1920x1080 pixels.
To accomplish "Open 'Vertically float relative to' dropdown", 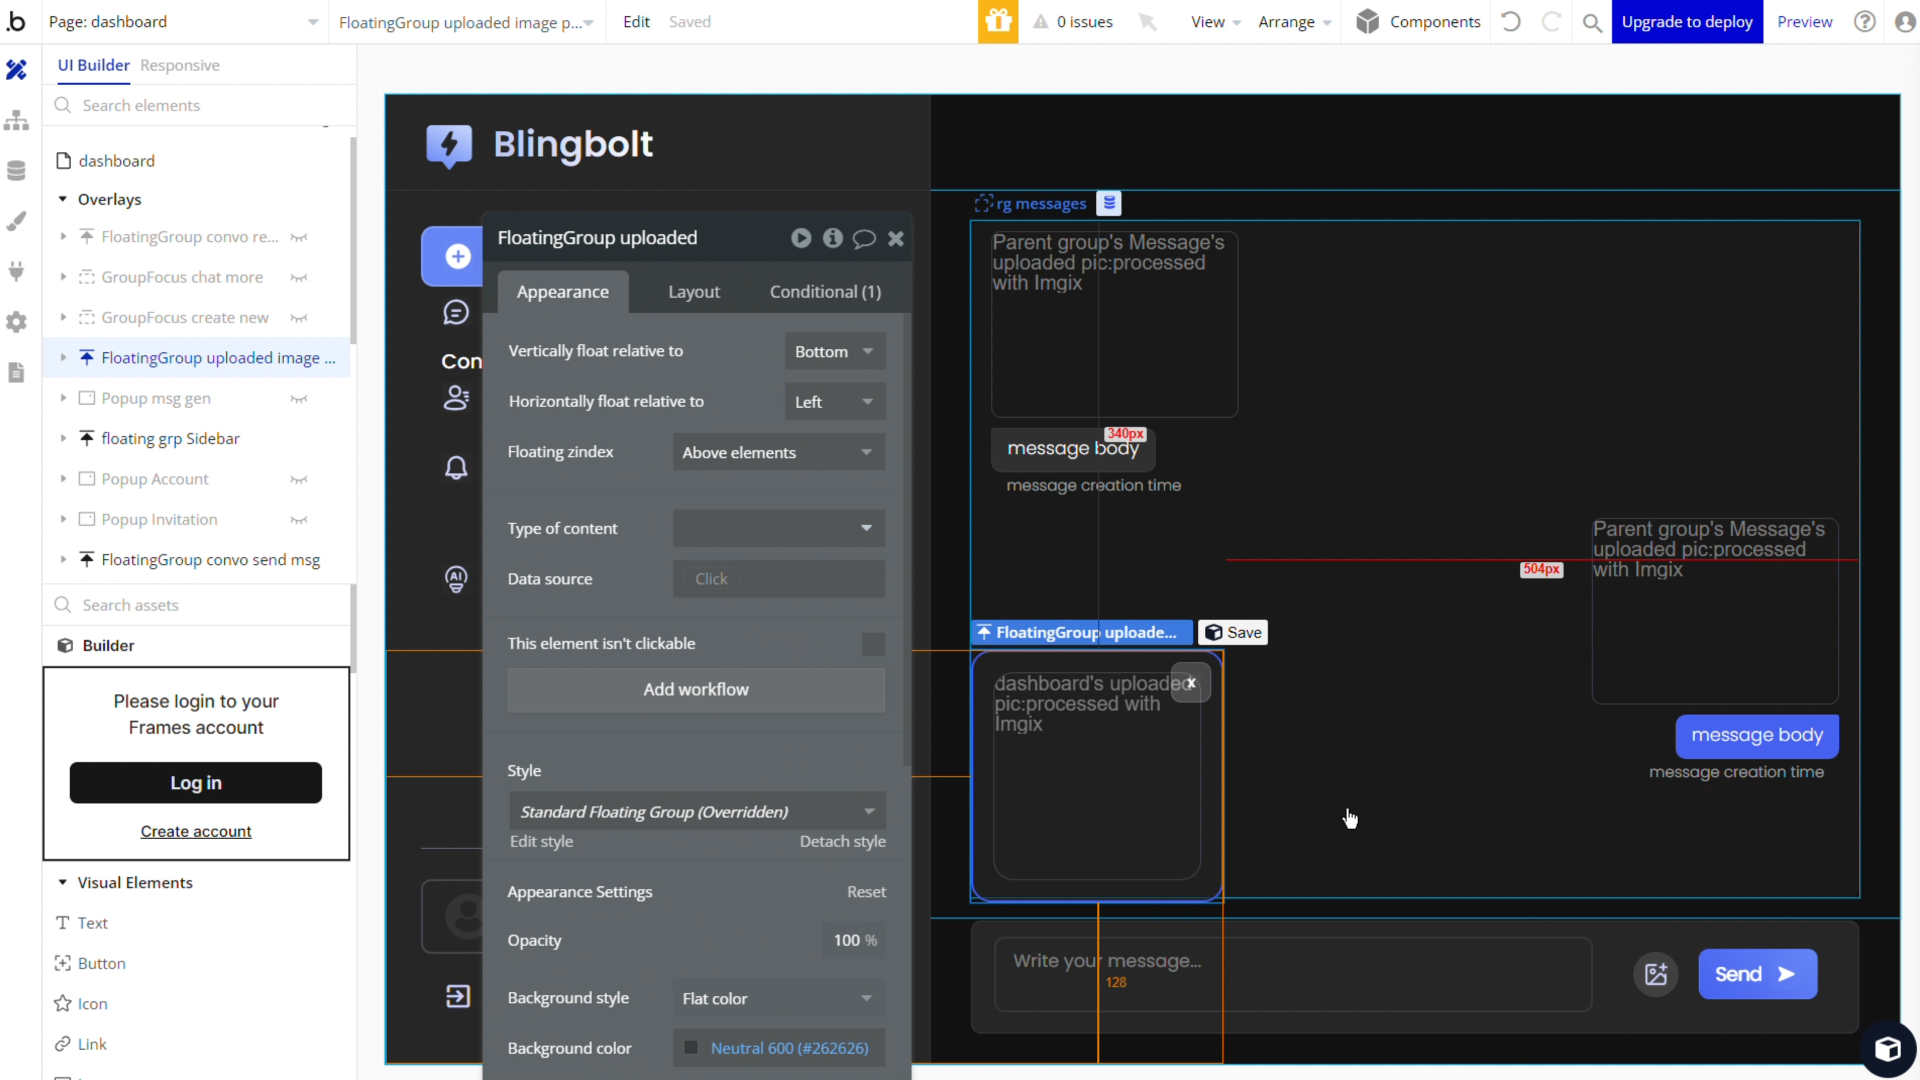I will (x=834, y=352).
